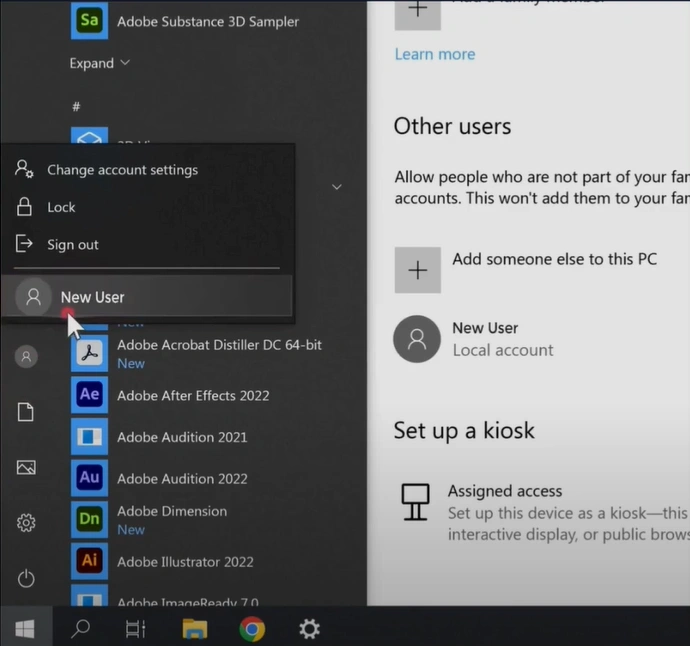Open File Explorer from the taskbar

tap(195, 628)
